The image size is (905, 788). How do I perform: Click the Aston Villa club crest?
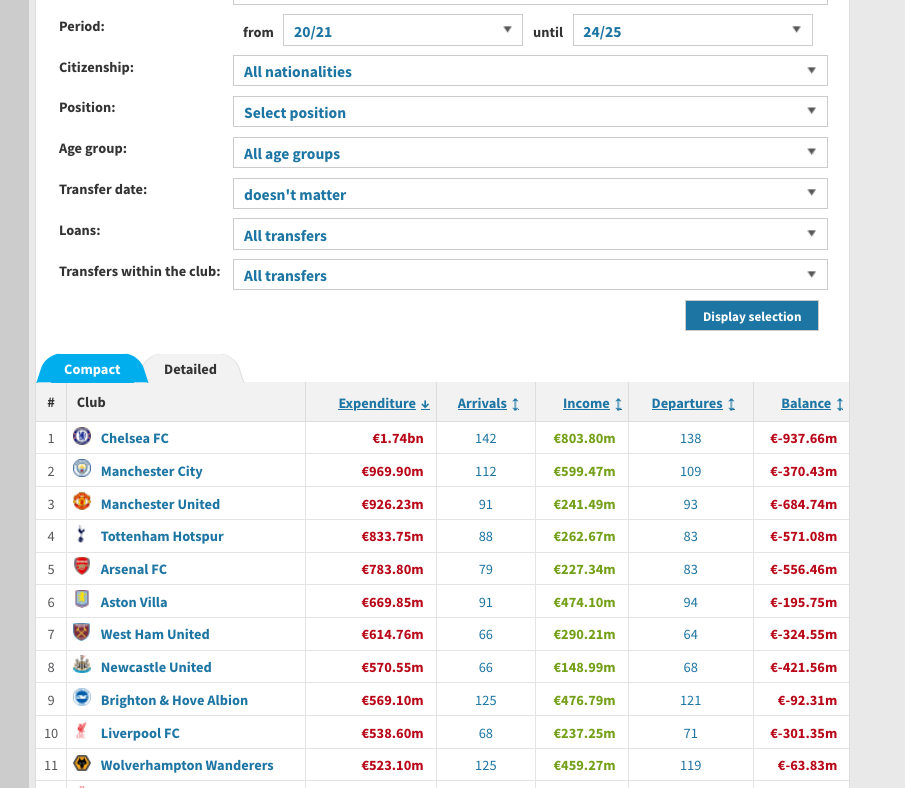coord(82,599)
